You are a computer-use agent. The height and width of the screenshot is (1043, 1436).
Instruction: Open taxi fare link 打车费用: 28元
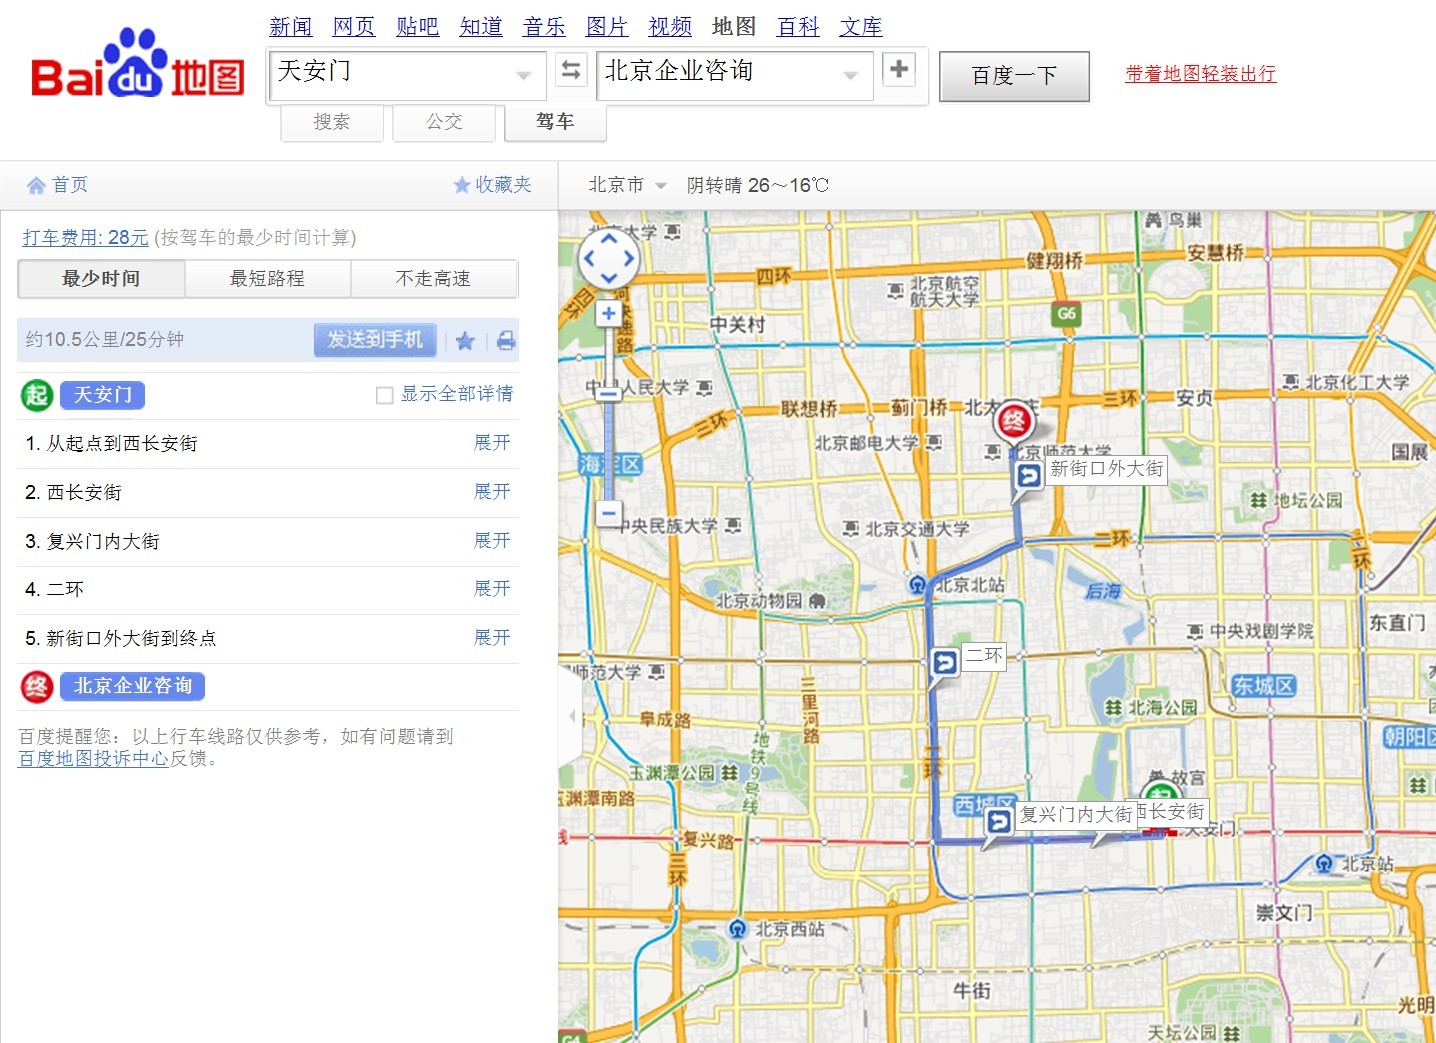(85, 238)
